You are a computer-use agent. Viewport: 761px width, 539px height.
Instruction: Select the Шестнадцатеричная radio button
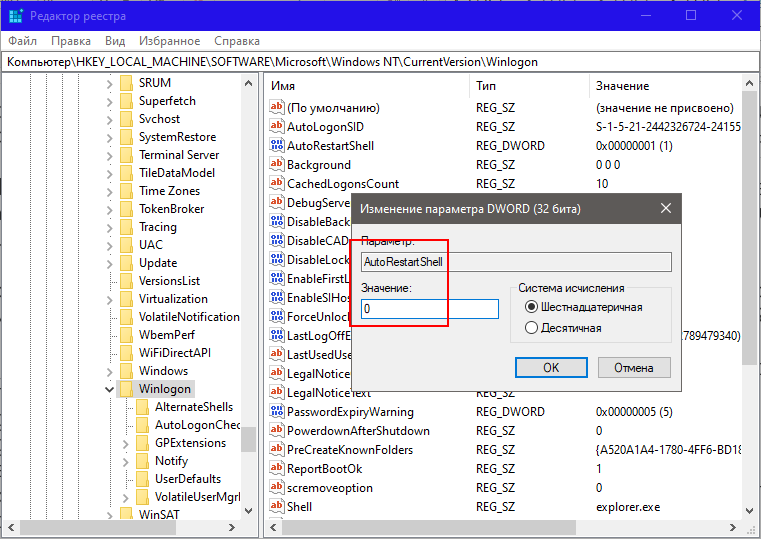tap(531, 307)
